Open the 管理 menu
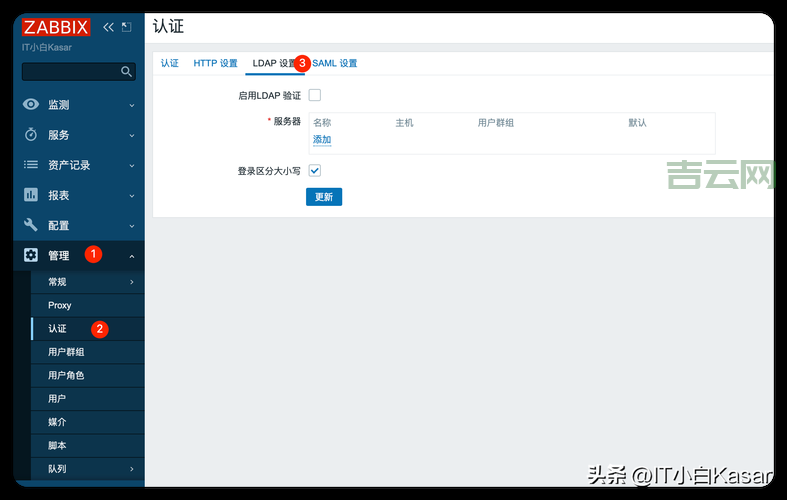 (x=79, y=256)
